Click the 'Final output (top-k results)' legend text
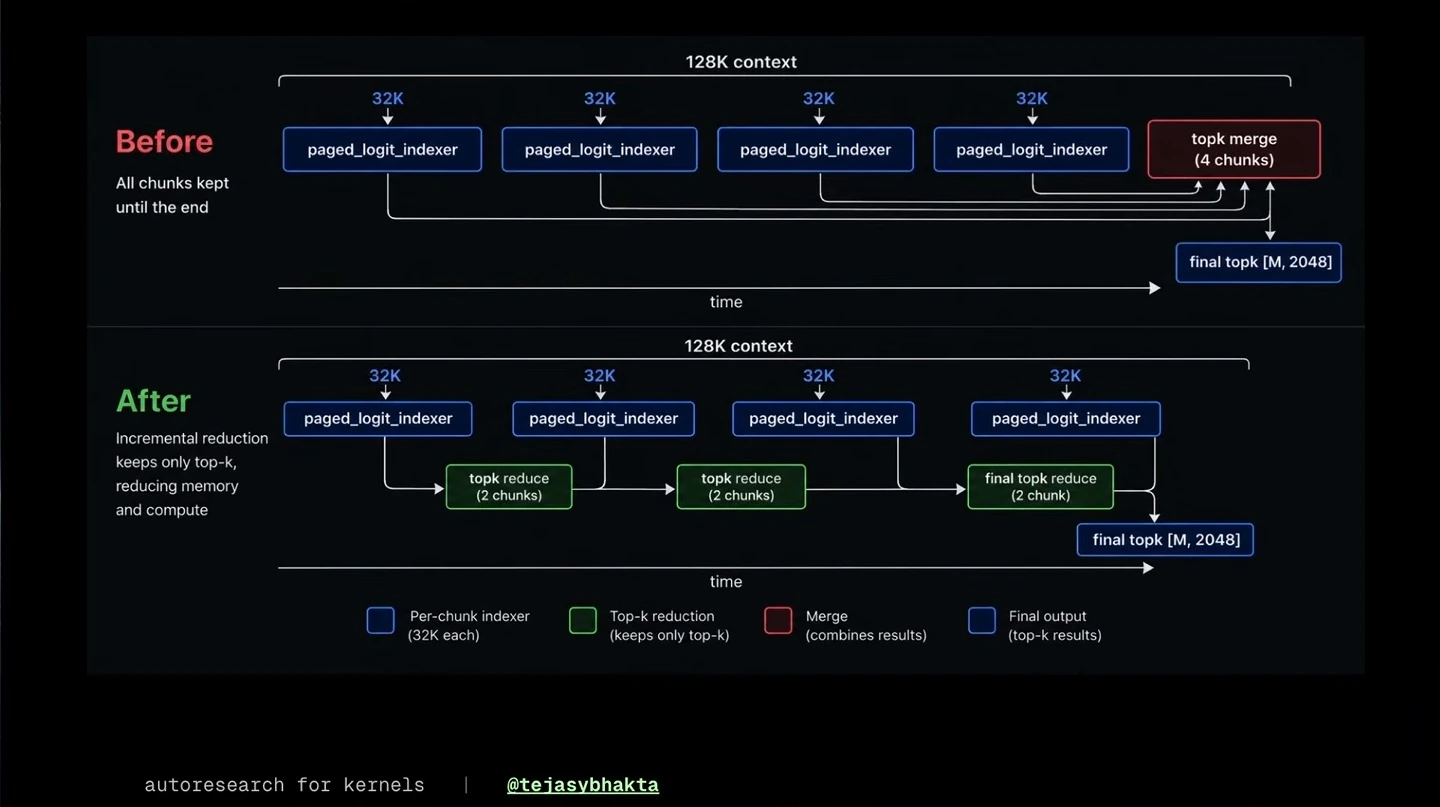1440x807 pixels. [1055, 626]
